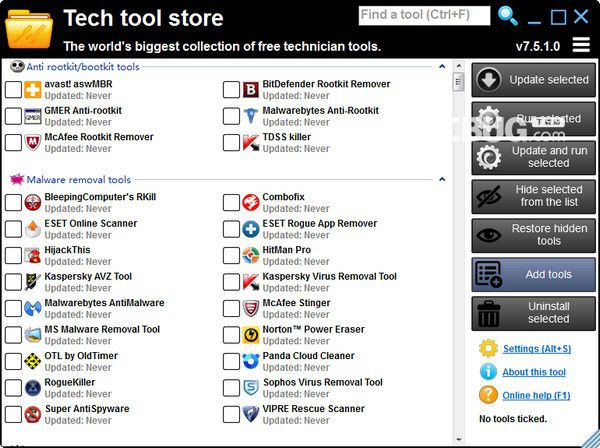Click Update and run selected button

533,158
